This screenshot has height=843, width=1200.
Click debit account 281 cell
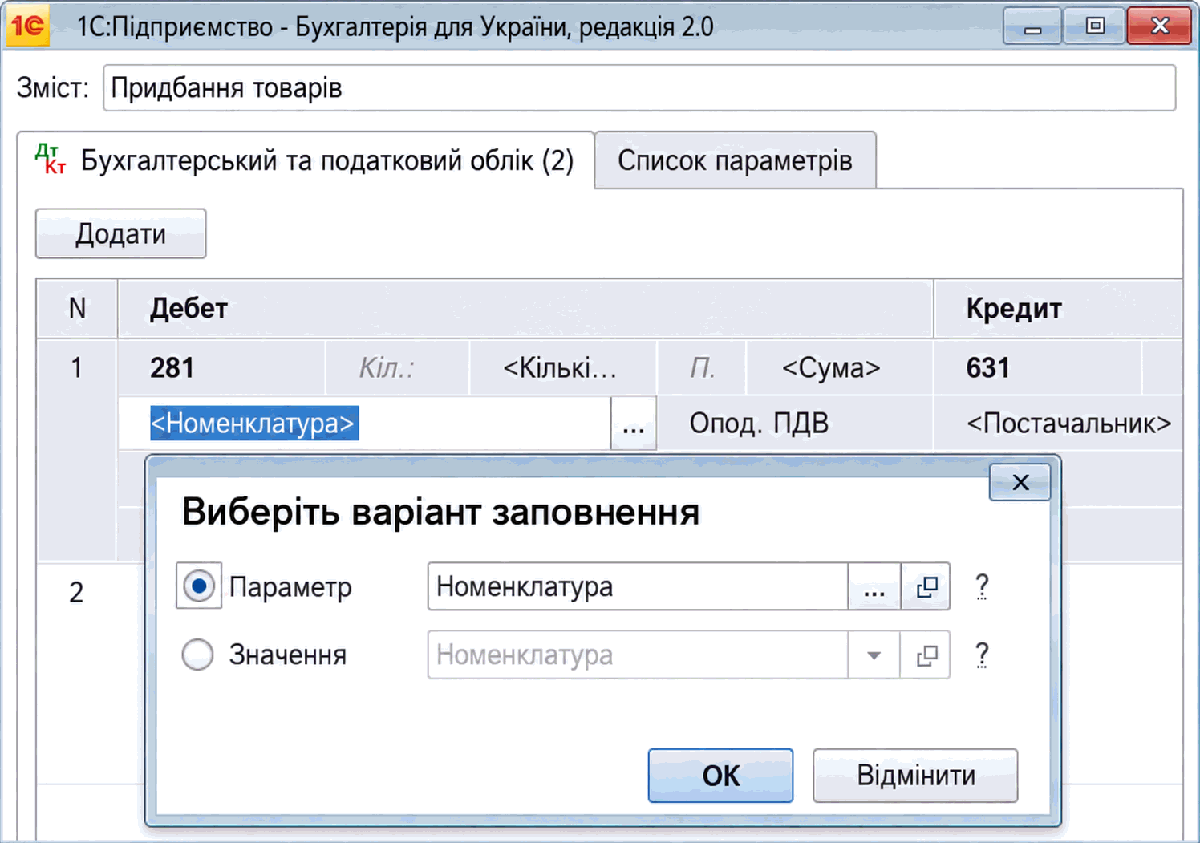[x=222, y=369]
